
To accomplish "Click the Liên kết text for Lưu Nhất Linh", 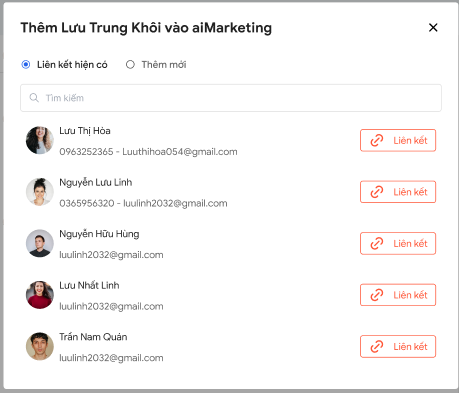I will [410, 295].
